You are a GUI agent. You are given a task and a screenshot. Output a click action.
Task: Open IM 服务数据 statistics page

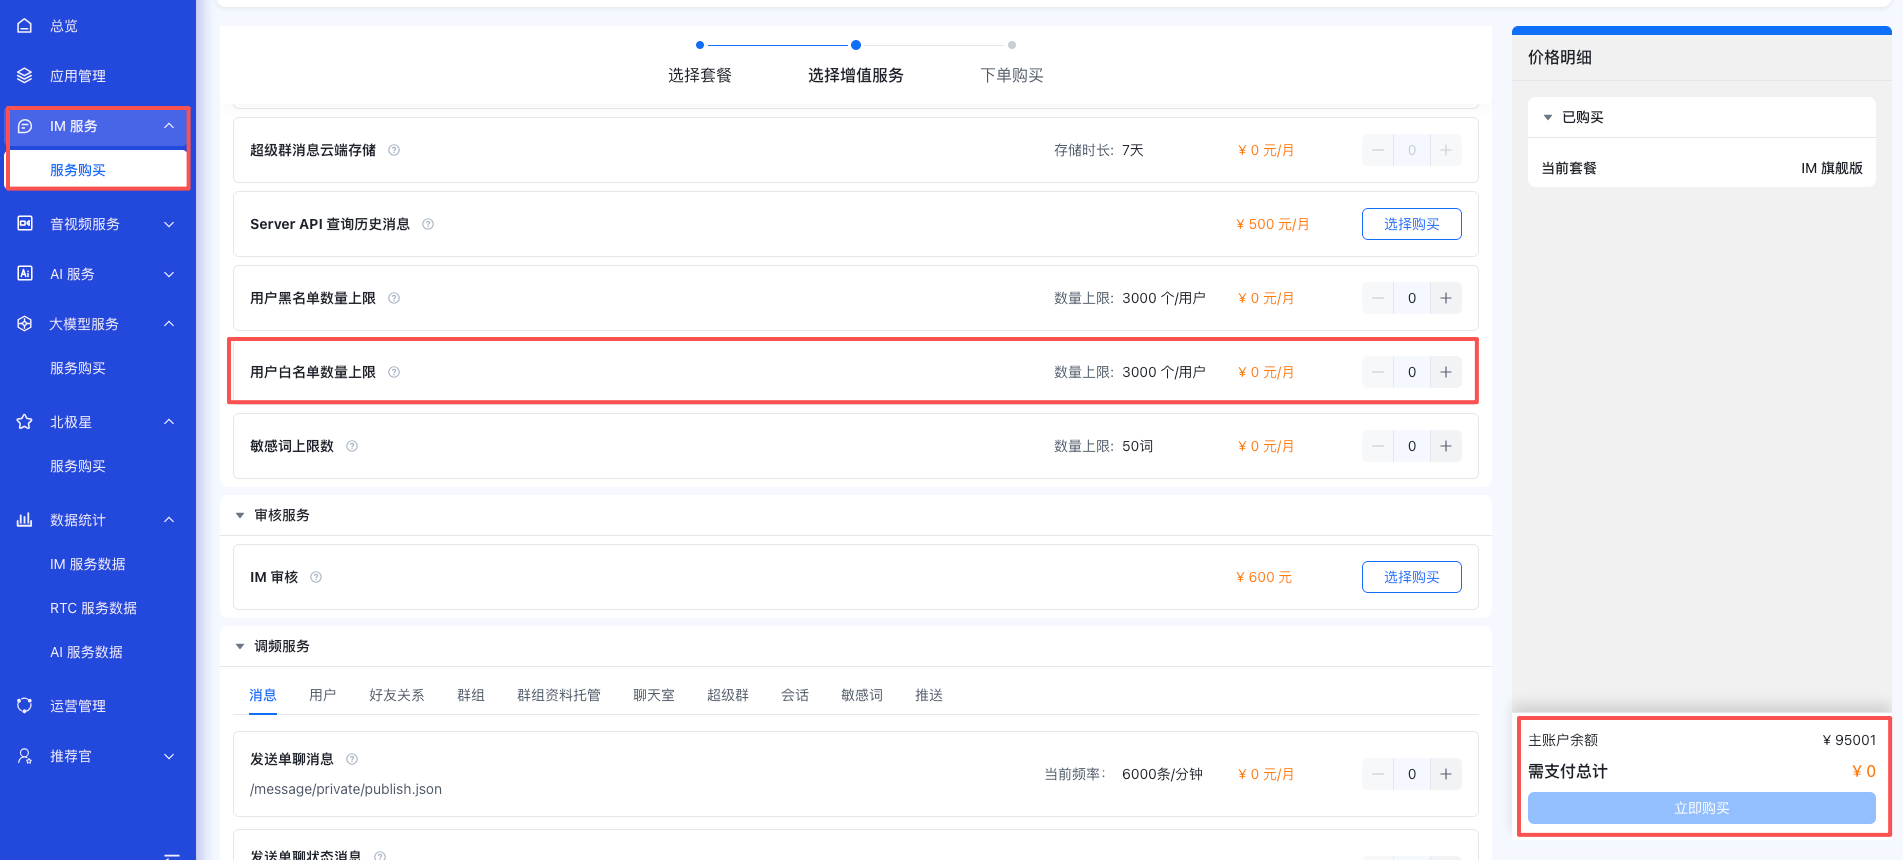[x=88, y=564]
